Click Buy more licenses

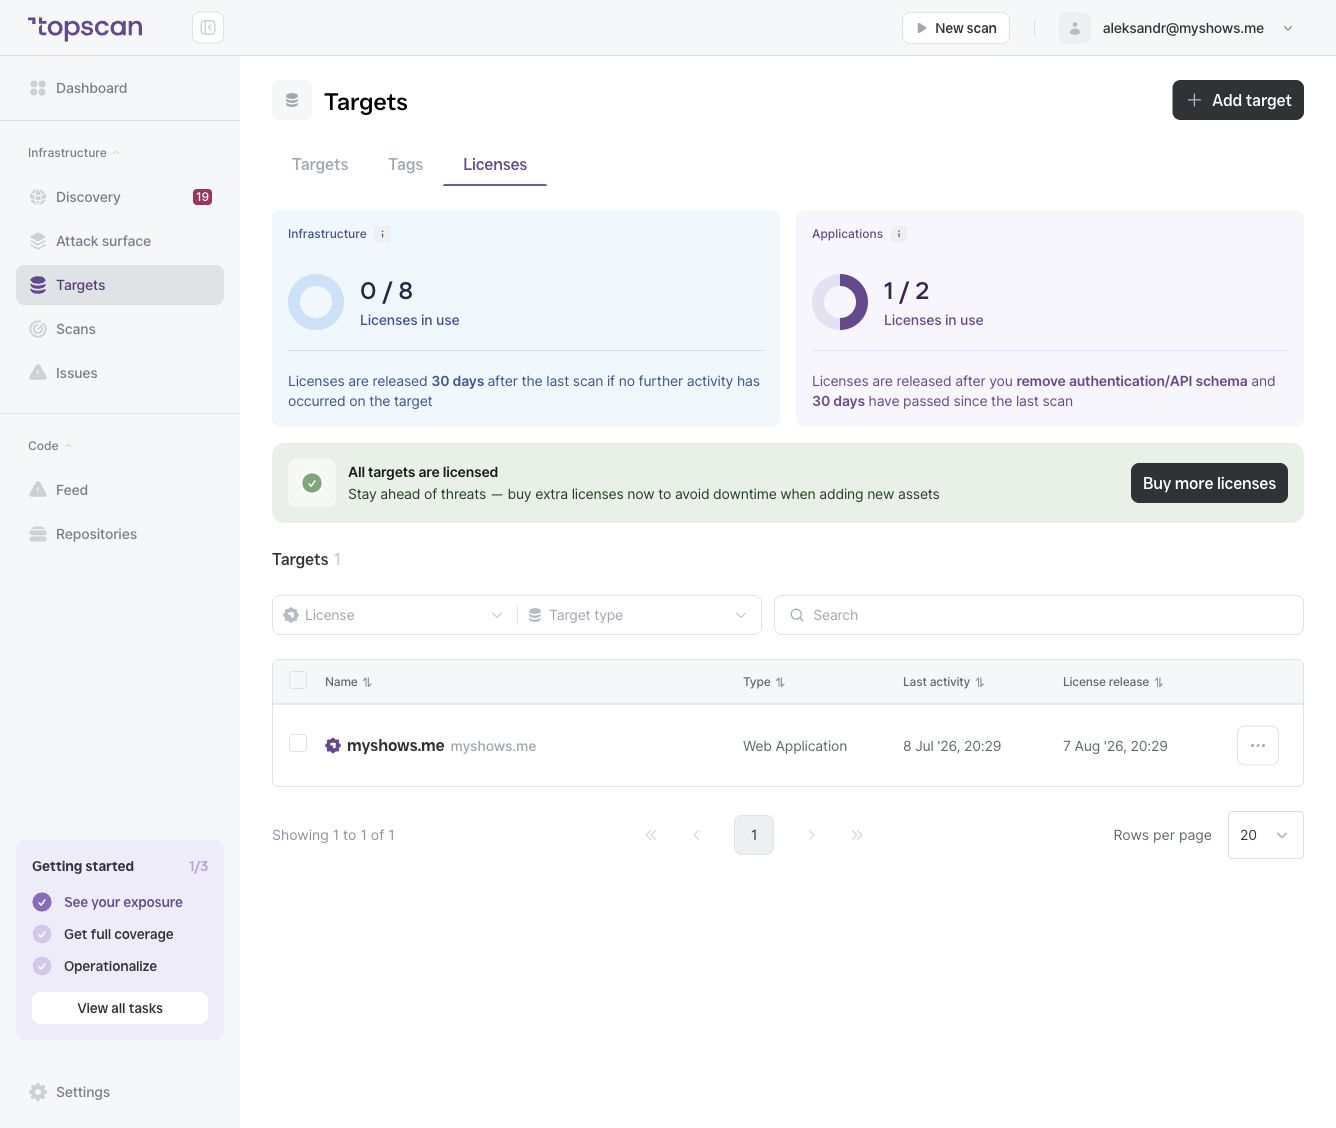pos(1209,483)
